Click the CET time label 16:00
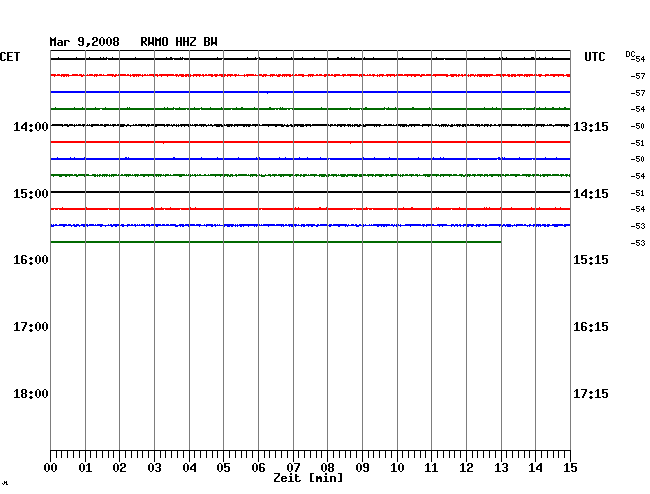 [31, 260]
